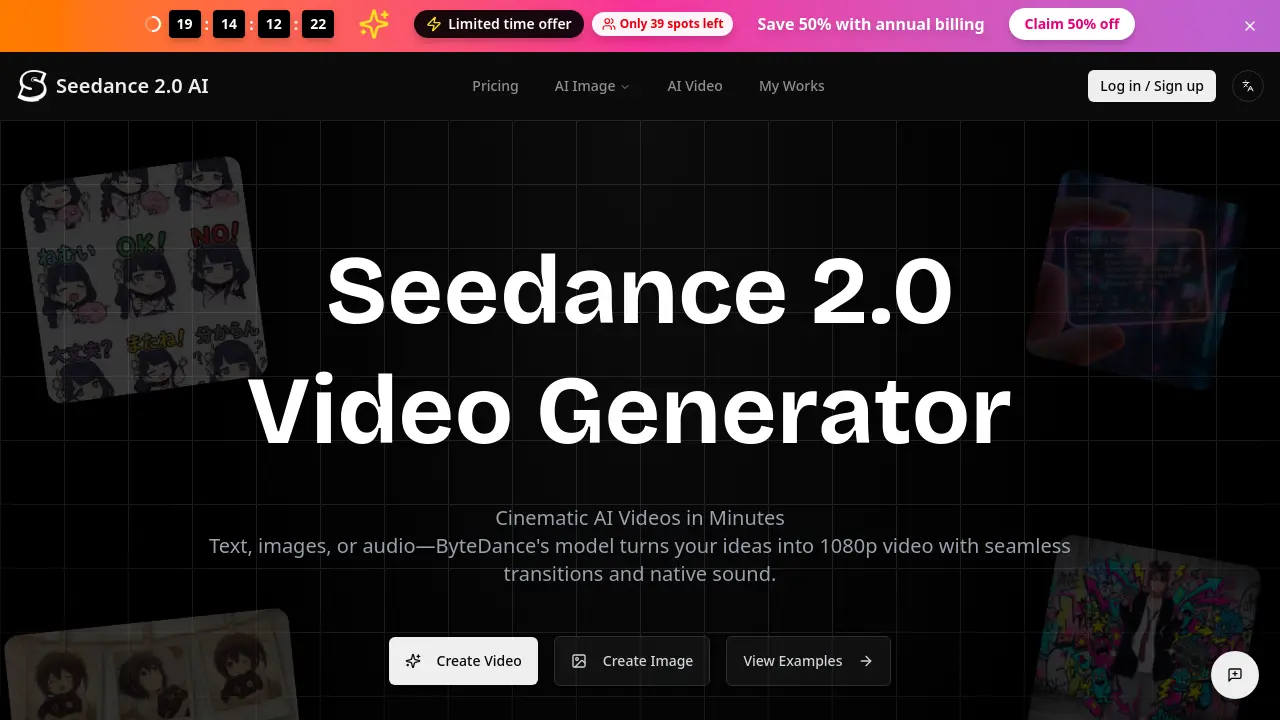Viewport: 1280px width, 720px height.
Task: Click the Only 39 spots left badge
Action: pyautogui.click(x=662, y=24)
